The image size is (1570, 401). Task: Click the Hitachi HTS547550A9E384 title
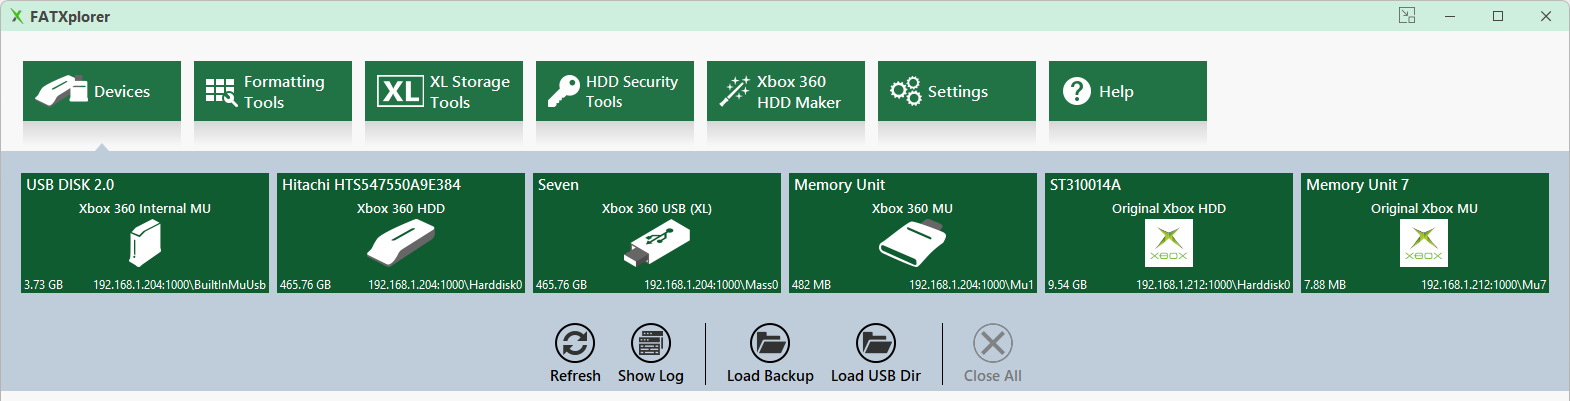[371, 185]
